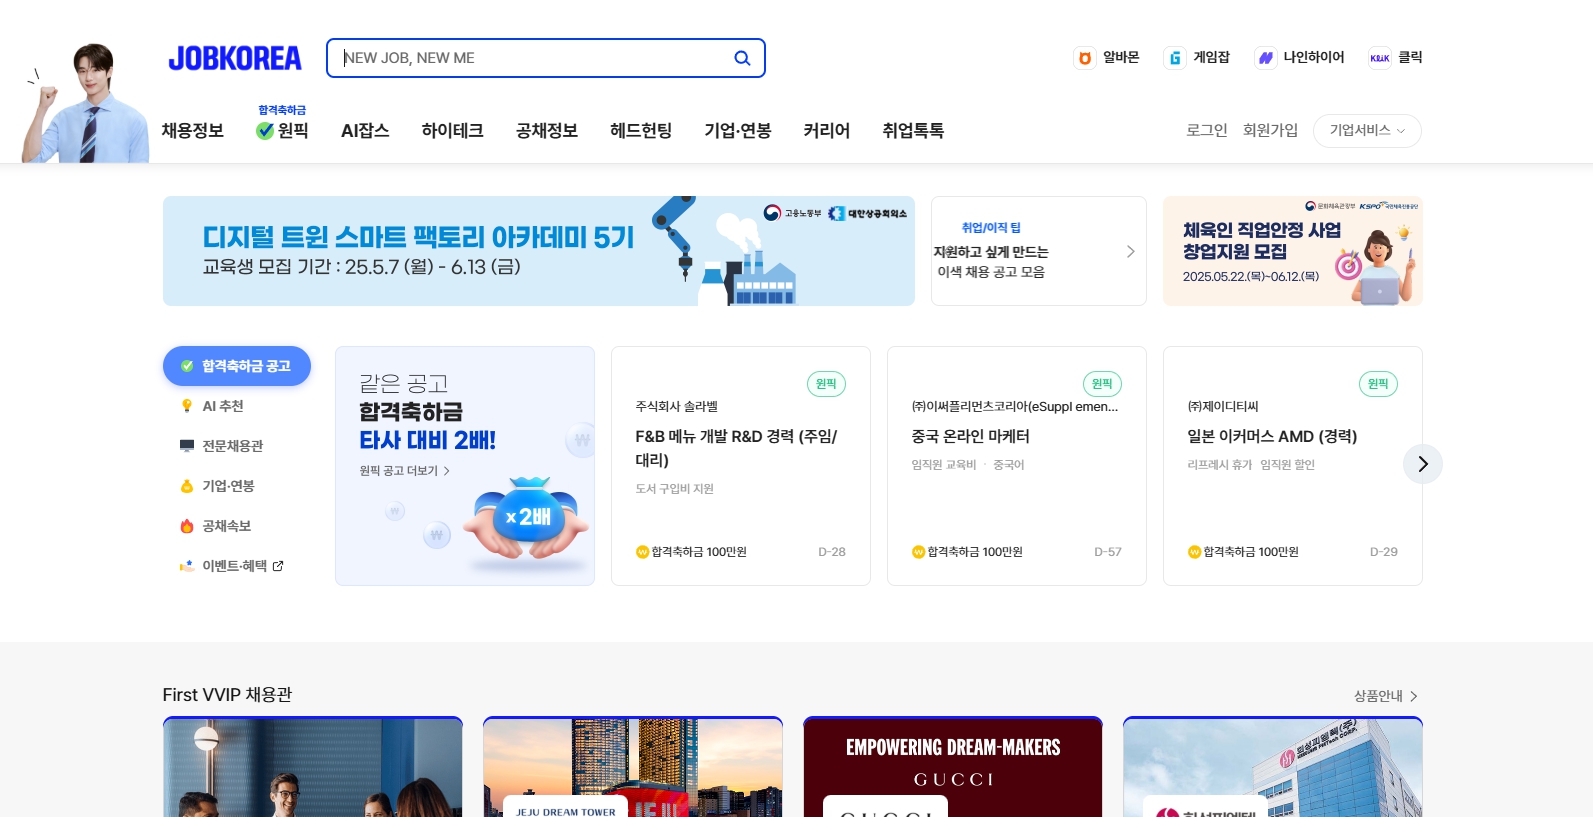Click the coin icon on 일본 이커머스 AMD card

pos(1195,552)
